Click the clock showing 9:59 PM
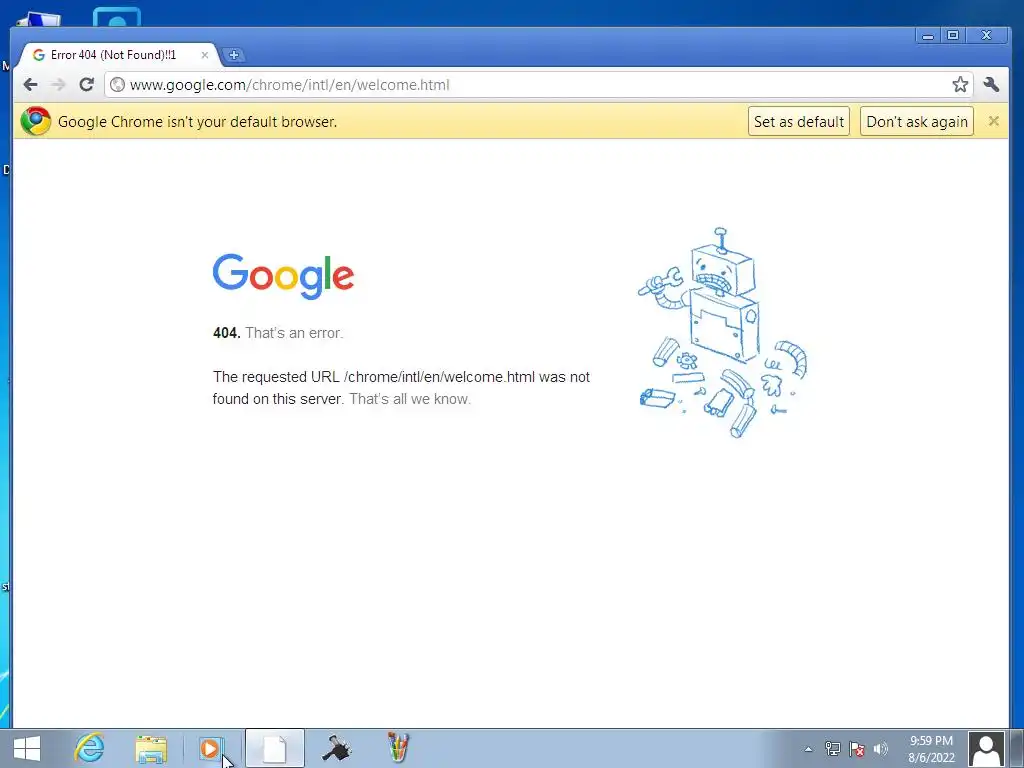This screenshot has width=1024, height=768. [931, 749]
